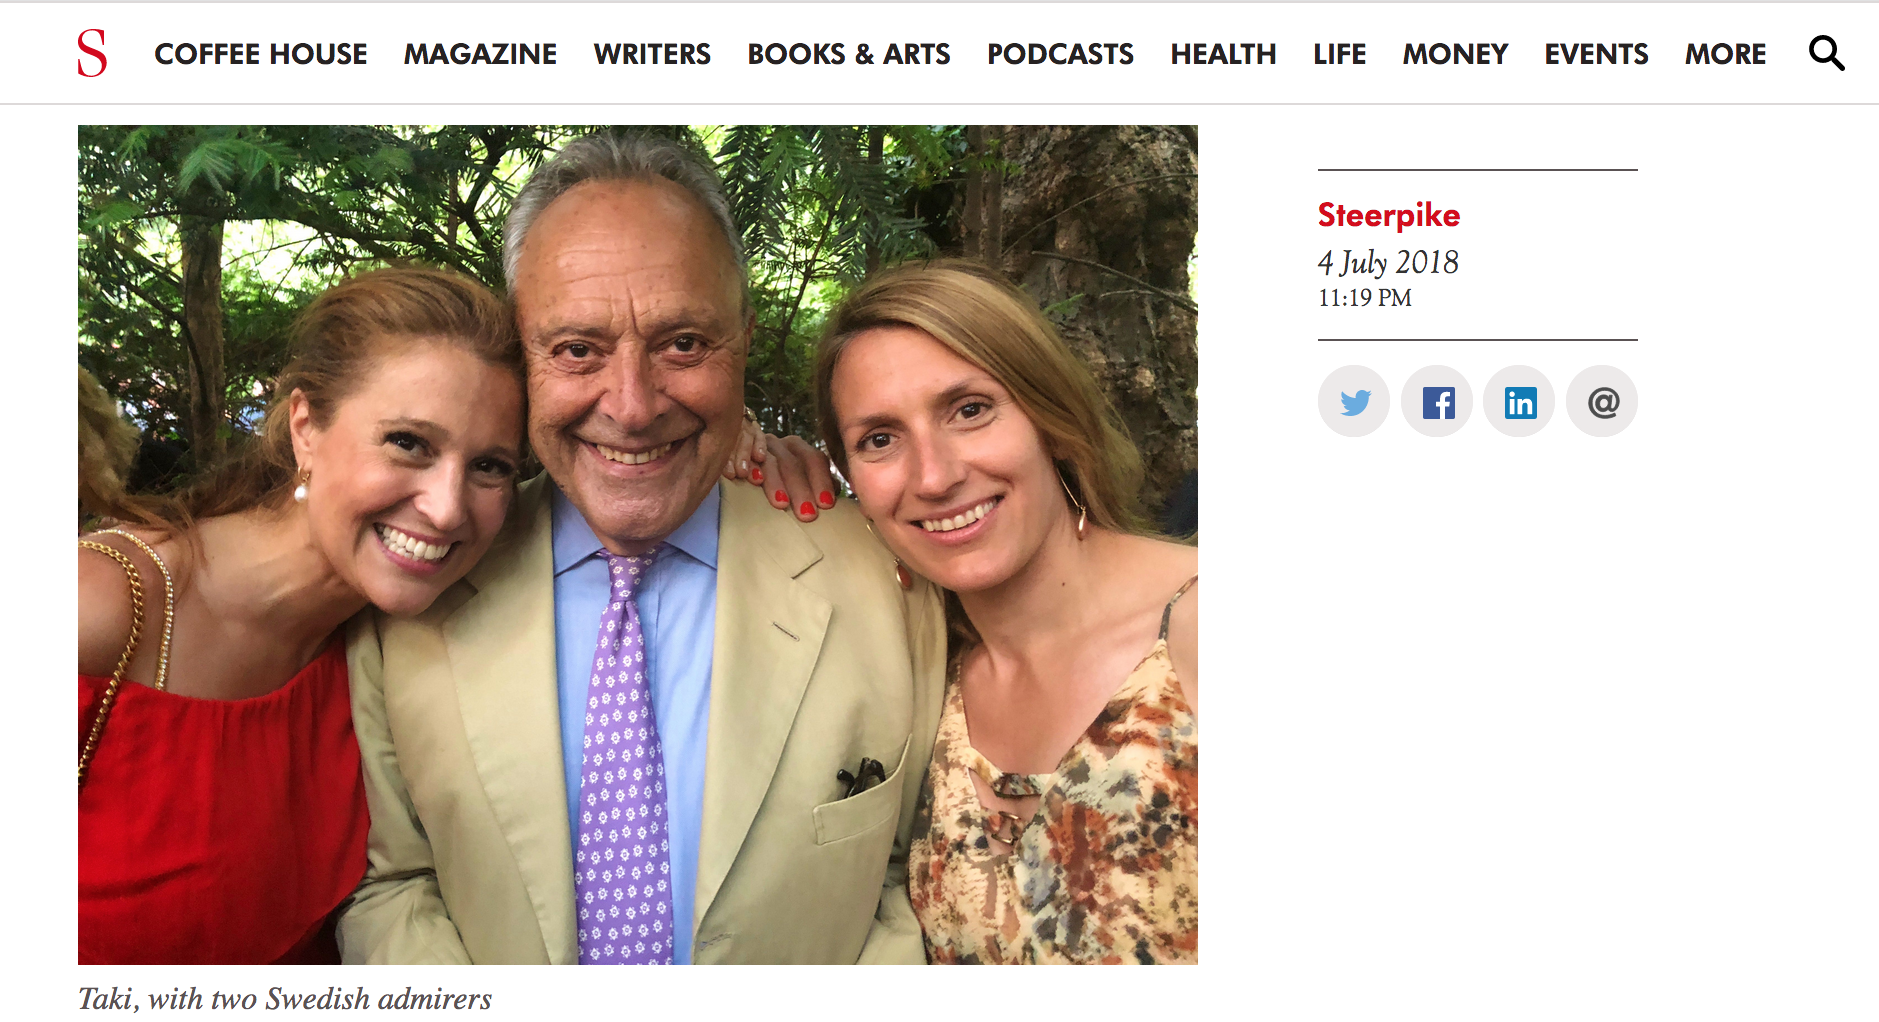Screen dimensions: 1879x1022
Task: Share article via email @ icon
Action: (1602, 402)
